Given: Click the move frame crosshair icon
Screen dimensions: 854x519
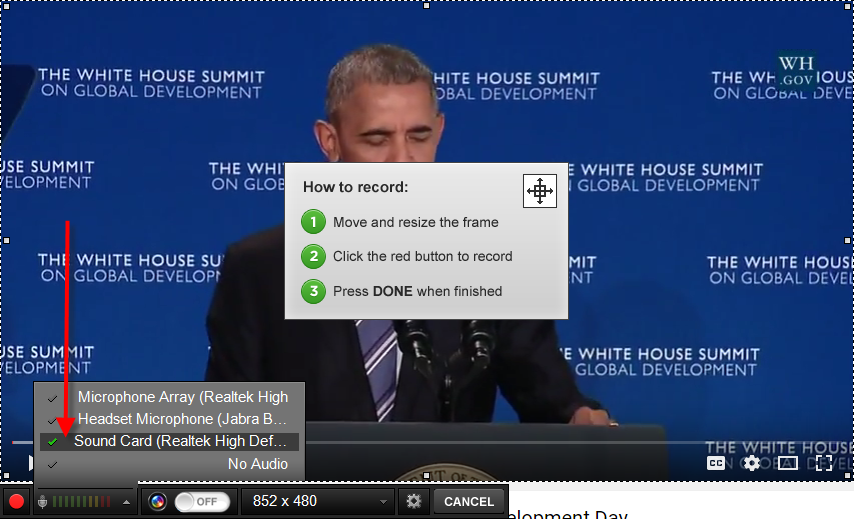Looking at the screenshot, I should (540, 191).
